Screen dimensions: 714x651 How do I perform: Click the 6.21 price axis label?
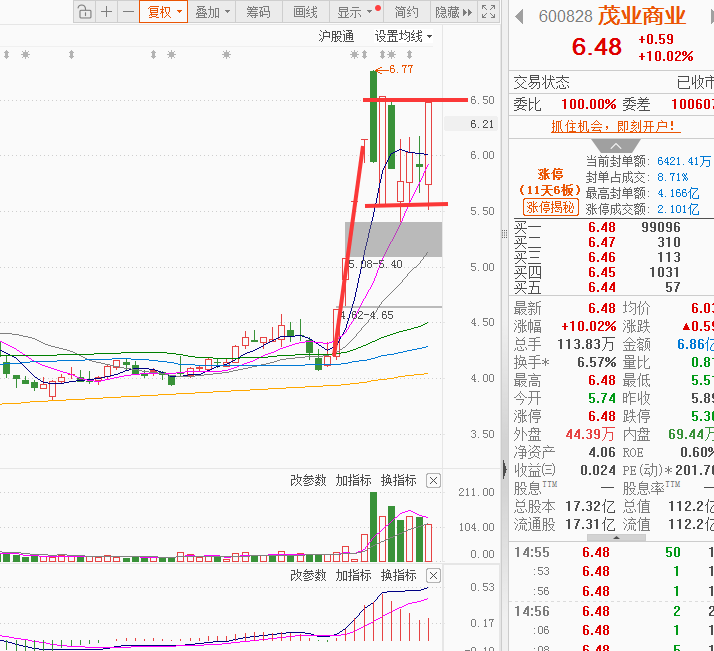(482, 124)
